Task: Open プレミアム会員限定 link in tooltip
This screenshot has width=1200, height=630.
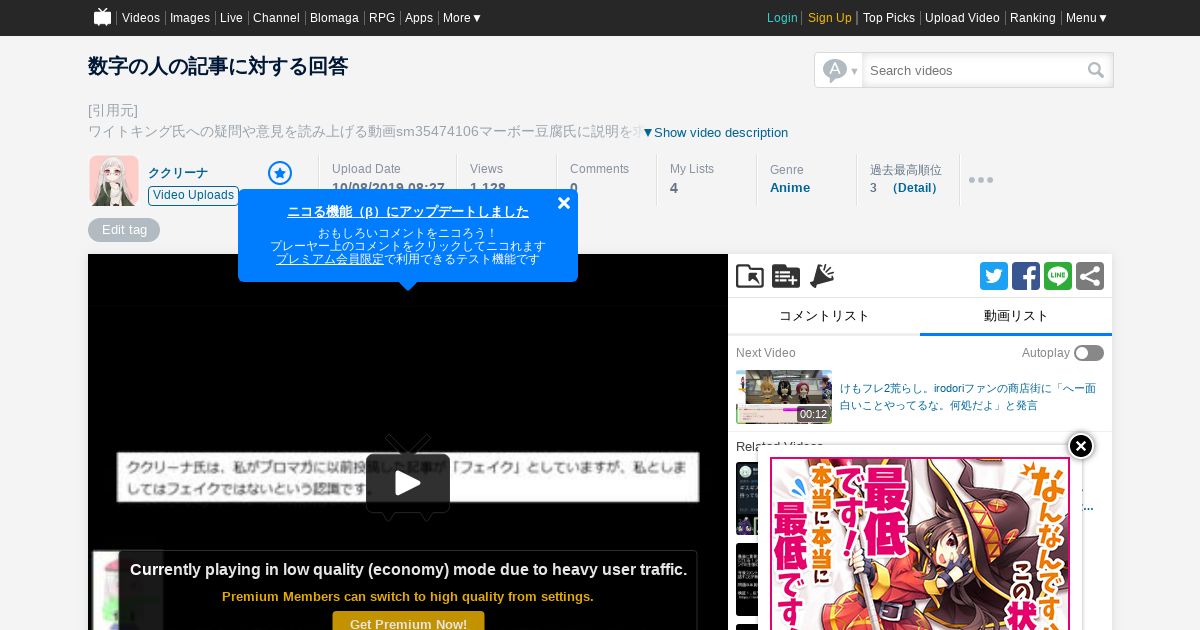Action: coord(330,259)
